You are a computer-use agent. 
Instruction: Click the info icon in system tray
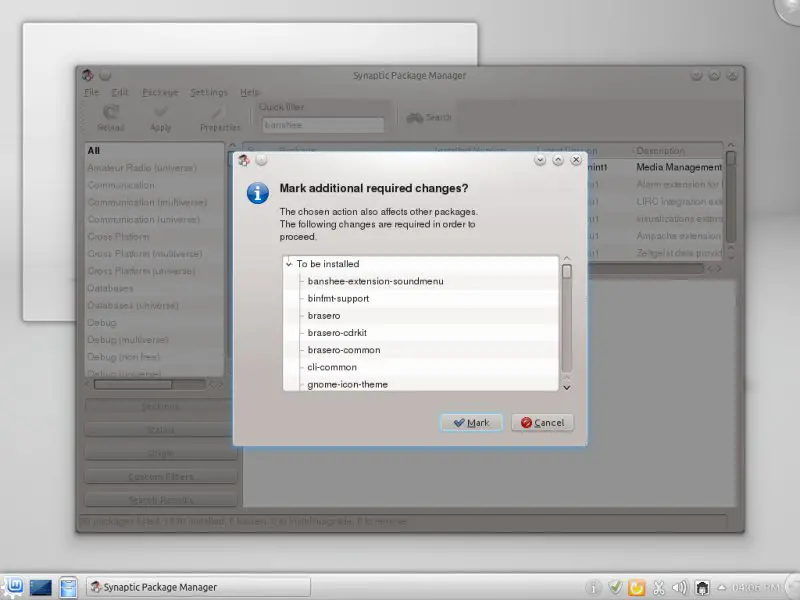pos(593,588)
